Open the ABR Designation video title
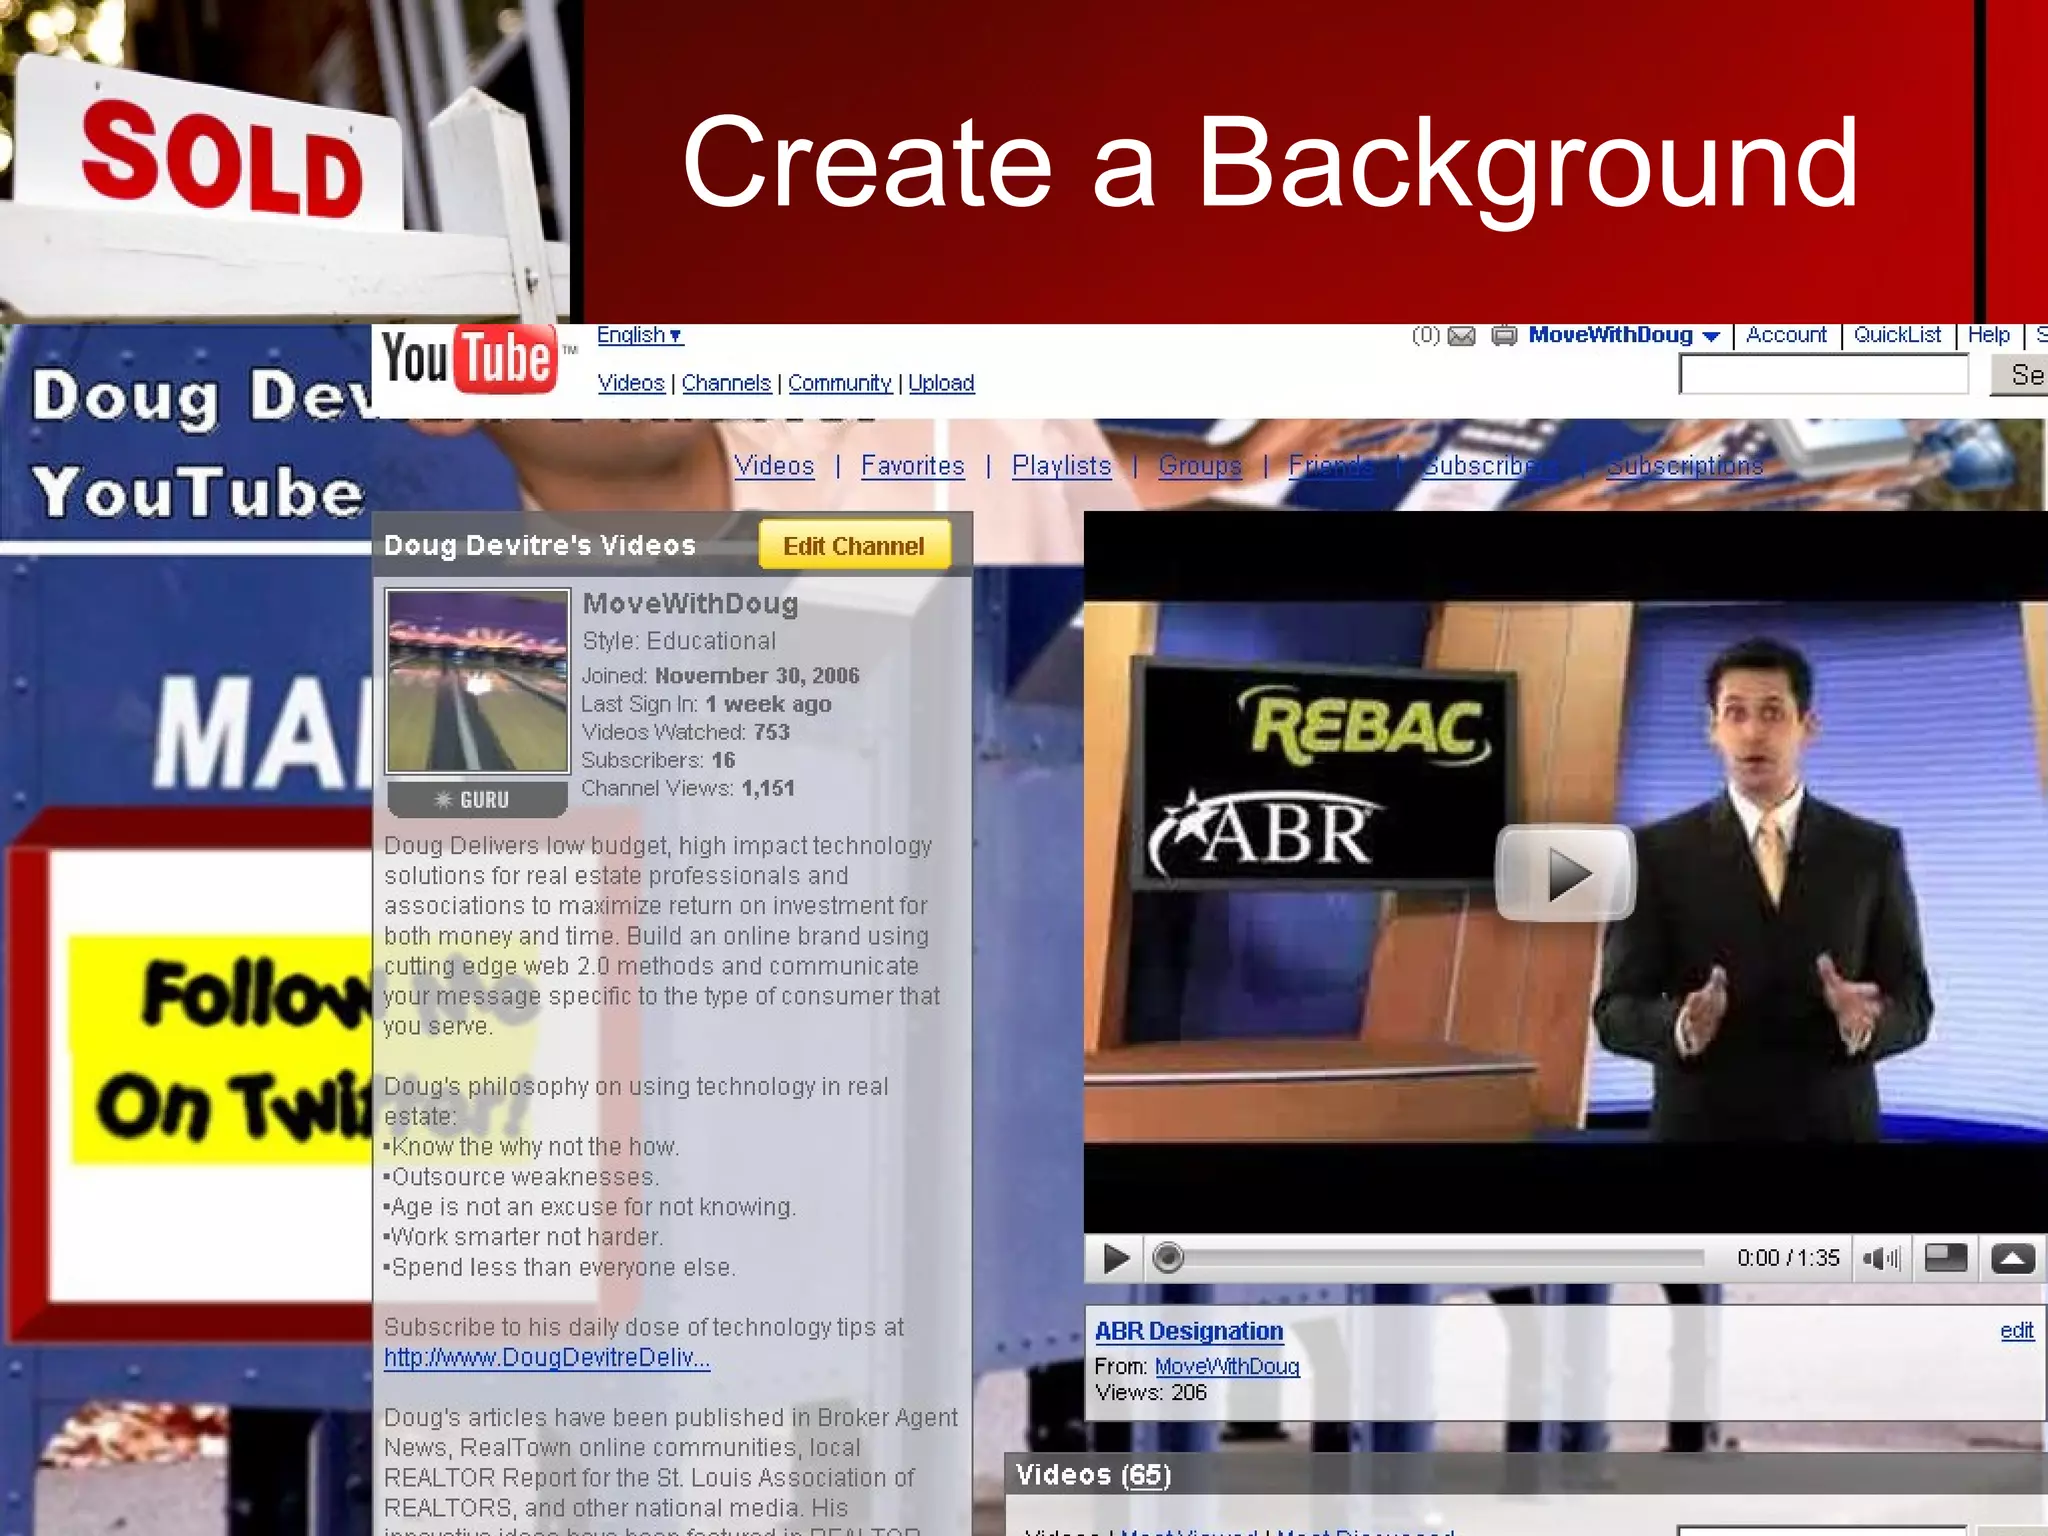Image resolution: width=2048 pixels, height=1536 pixels. pos(1188,1331)
